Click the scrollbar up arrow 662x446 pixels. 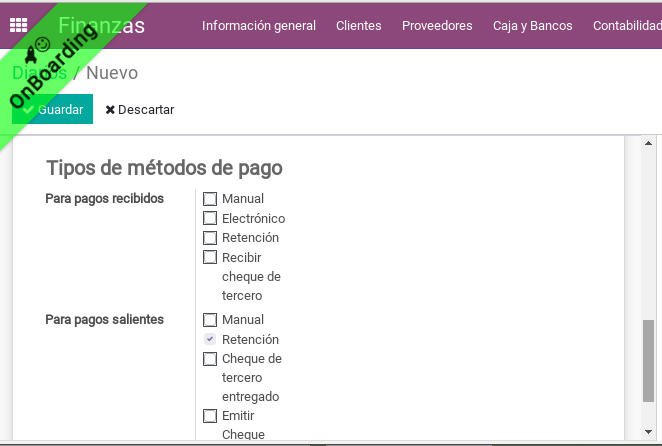pos(648,144)
